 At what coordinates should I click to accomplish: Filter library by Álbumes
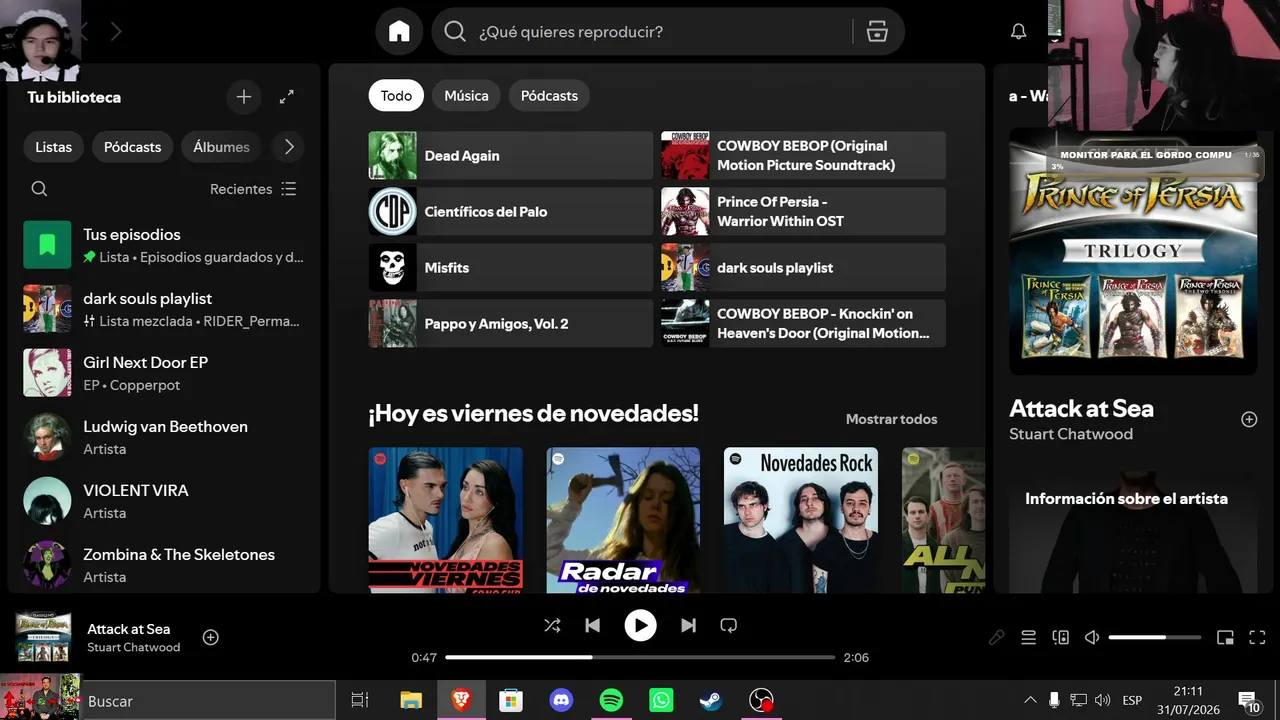(x=221, y=147)
